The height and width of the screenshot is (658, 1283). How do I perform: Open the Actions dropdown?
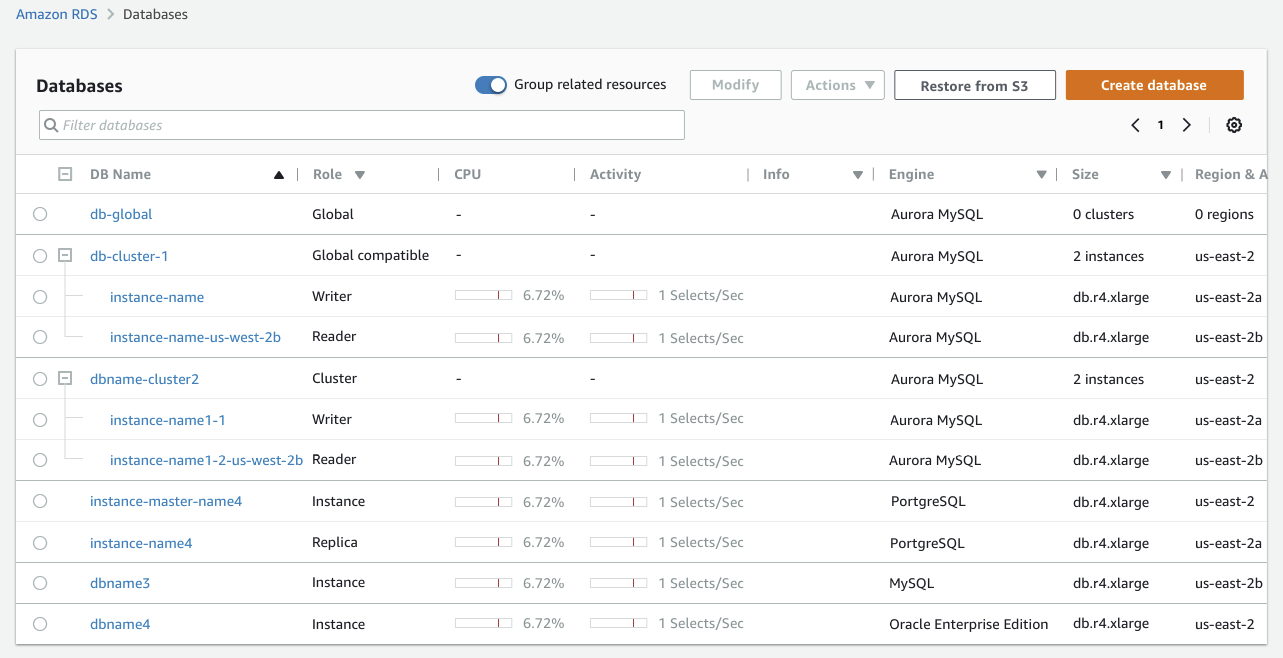837,85
